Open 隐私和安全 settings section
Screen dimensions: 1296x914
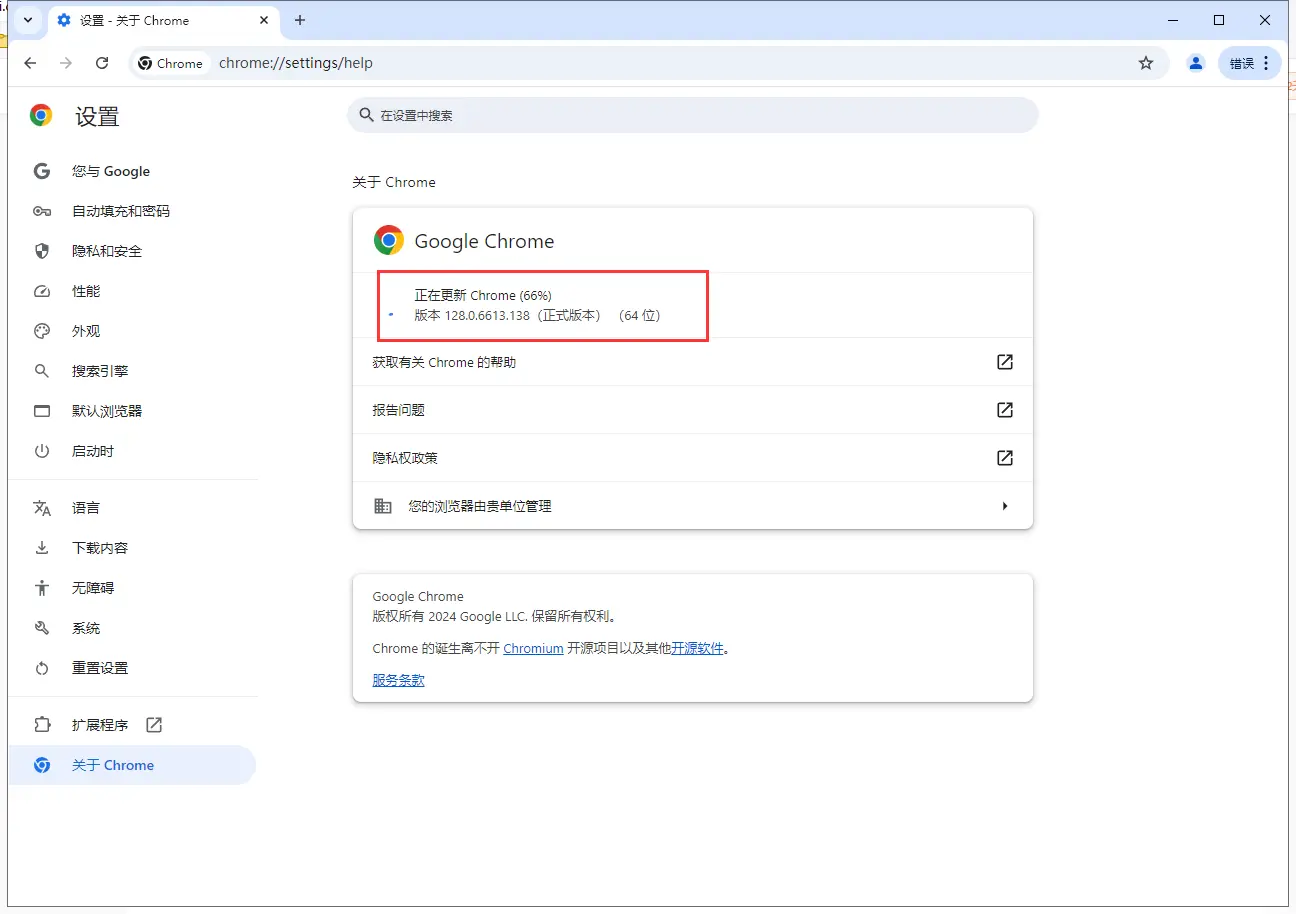coord(132,251)
